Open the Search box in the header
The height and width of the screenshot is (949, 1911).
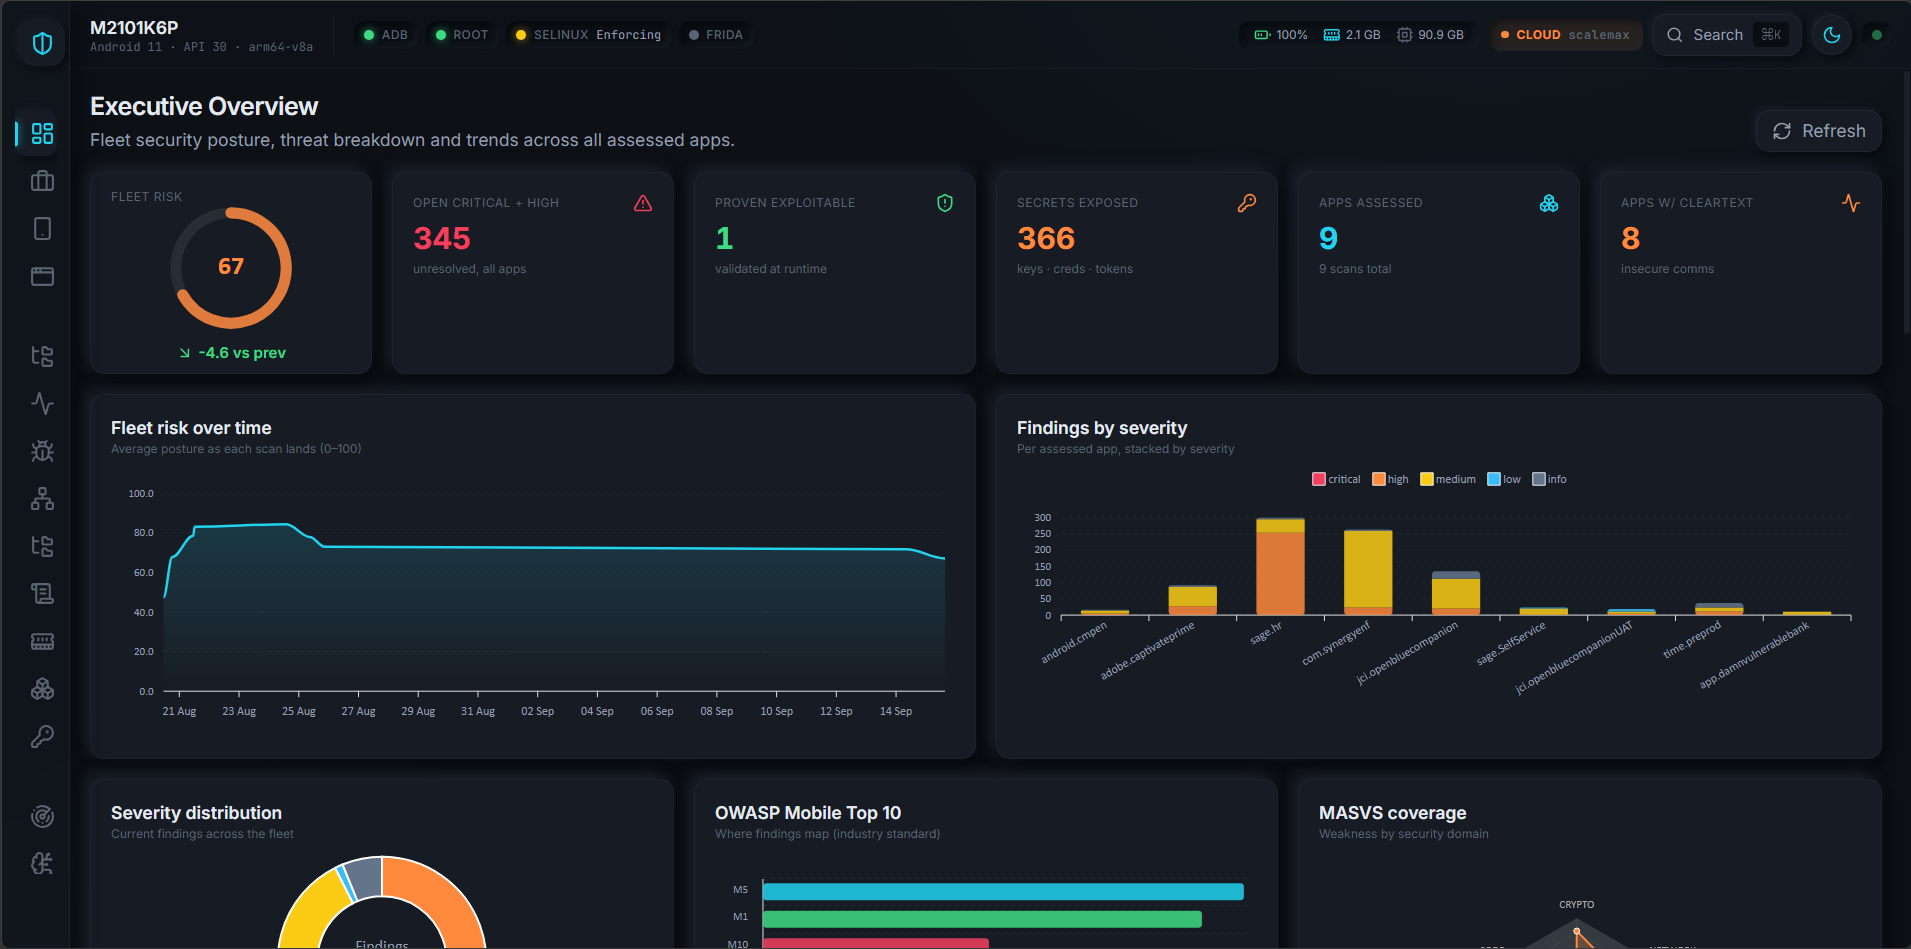pos(1727,35)
